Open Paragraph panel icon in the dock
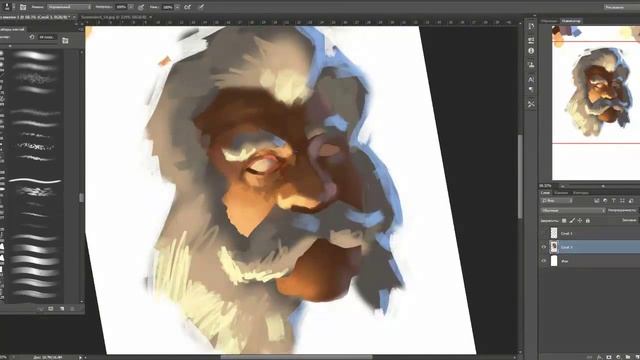This screenshot has width=640, height=360. point(531,89)
